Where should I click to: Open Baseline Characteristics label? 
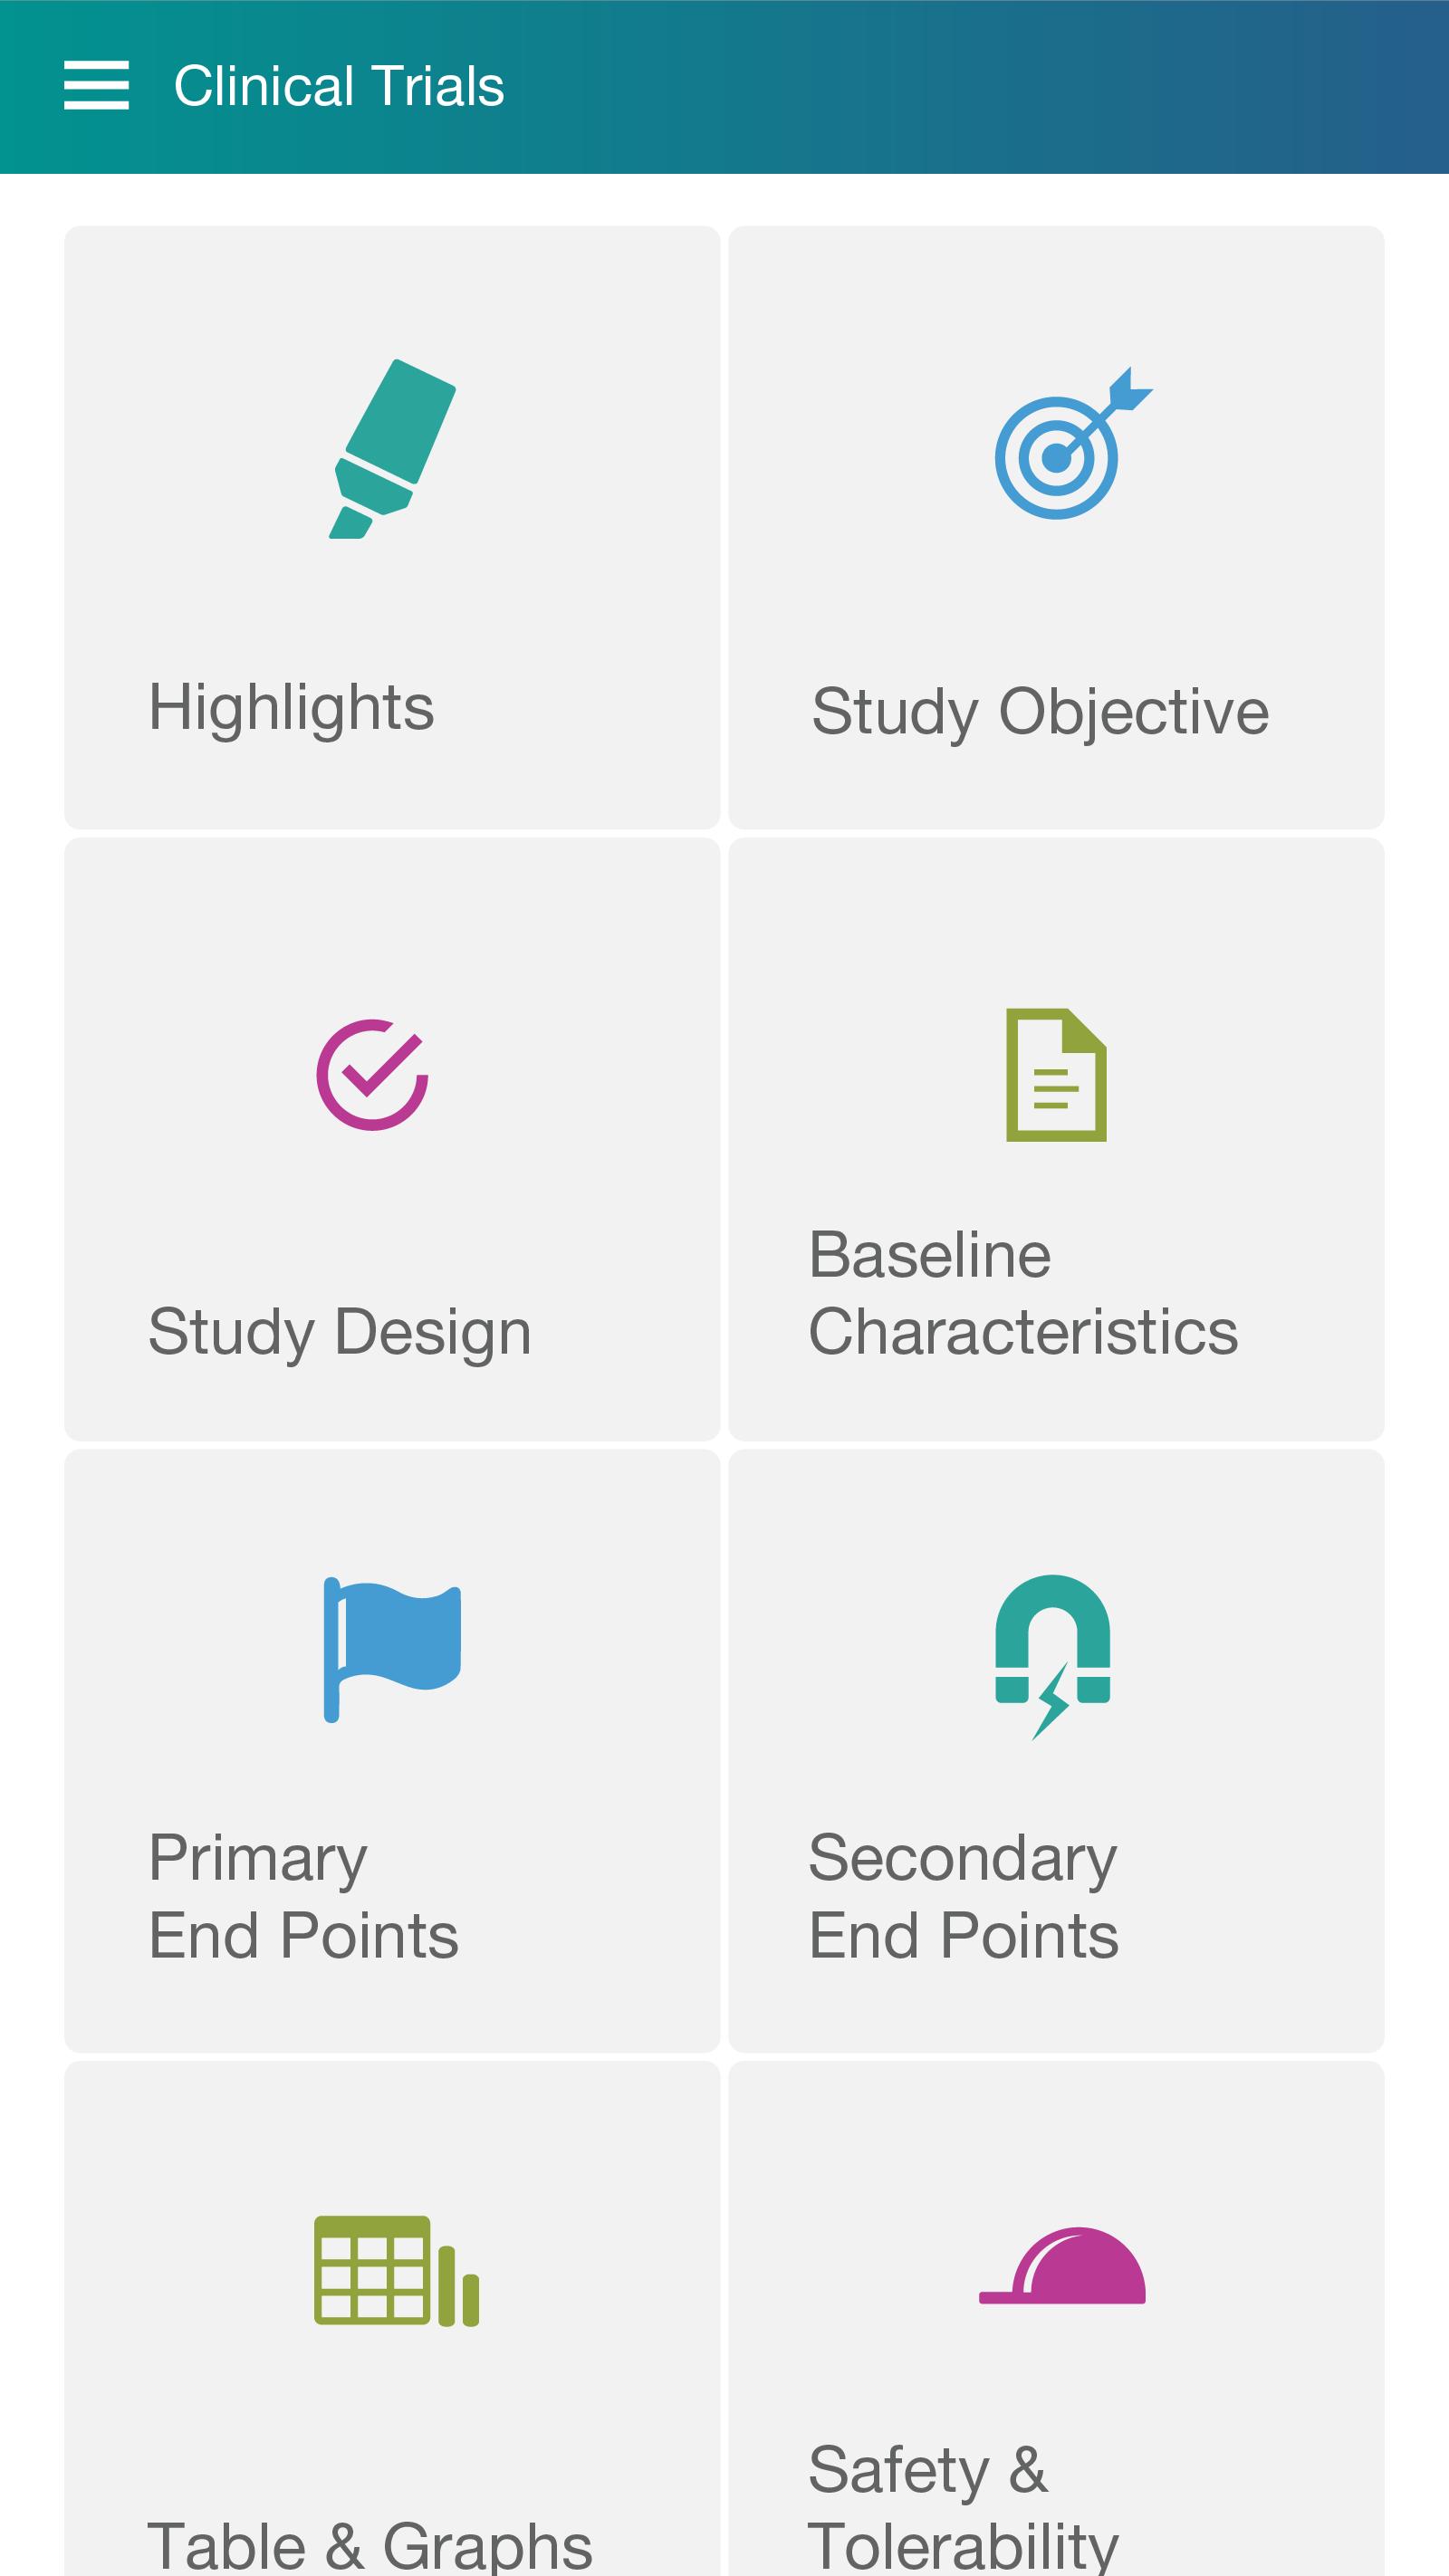pyautogui.click(x=1022, y=1293)
